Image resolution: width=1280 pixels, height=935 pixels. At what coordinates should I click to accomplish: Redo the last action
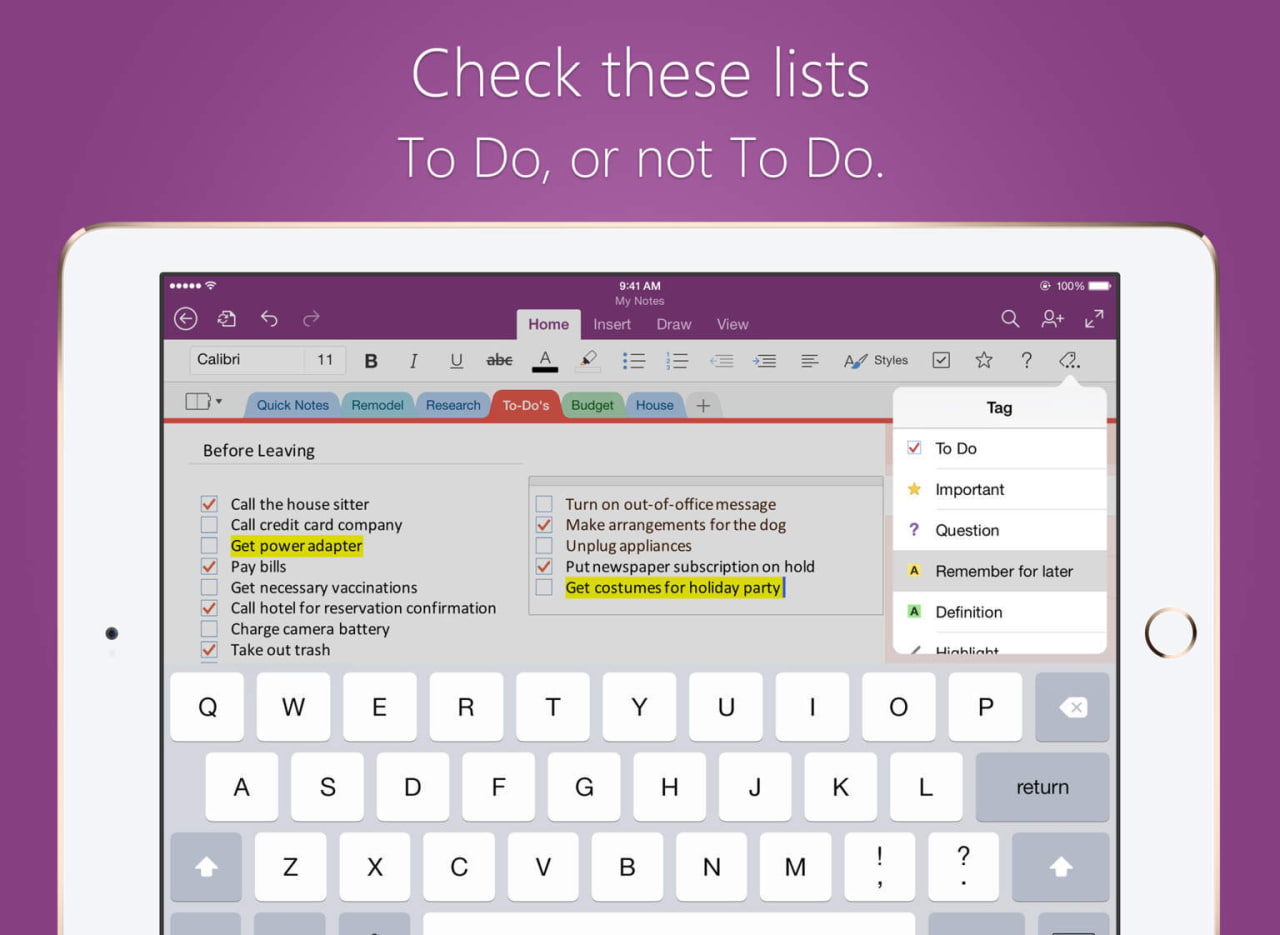[x=311, y=319]
